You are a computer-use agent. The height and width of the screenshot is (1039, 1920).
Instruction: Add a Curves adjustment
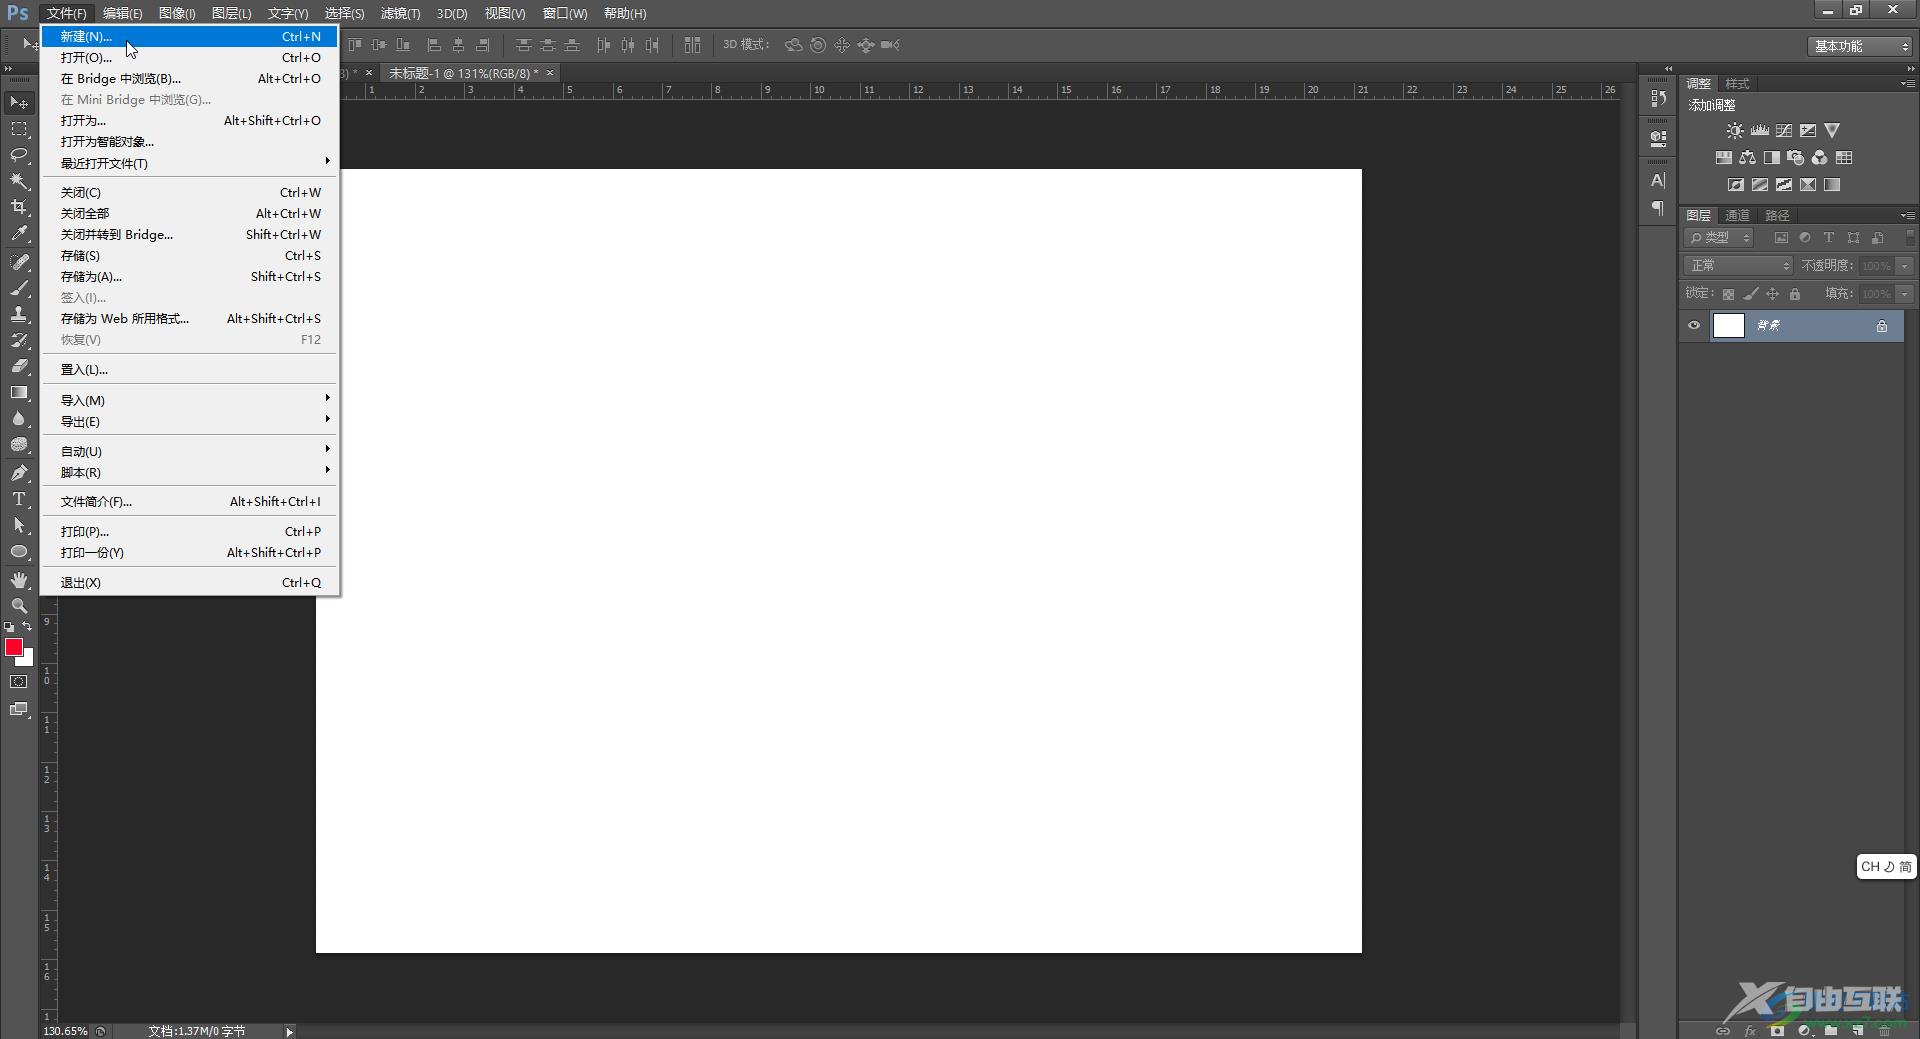pyautogui.click(x=1784, y=131)
